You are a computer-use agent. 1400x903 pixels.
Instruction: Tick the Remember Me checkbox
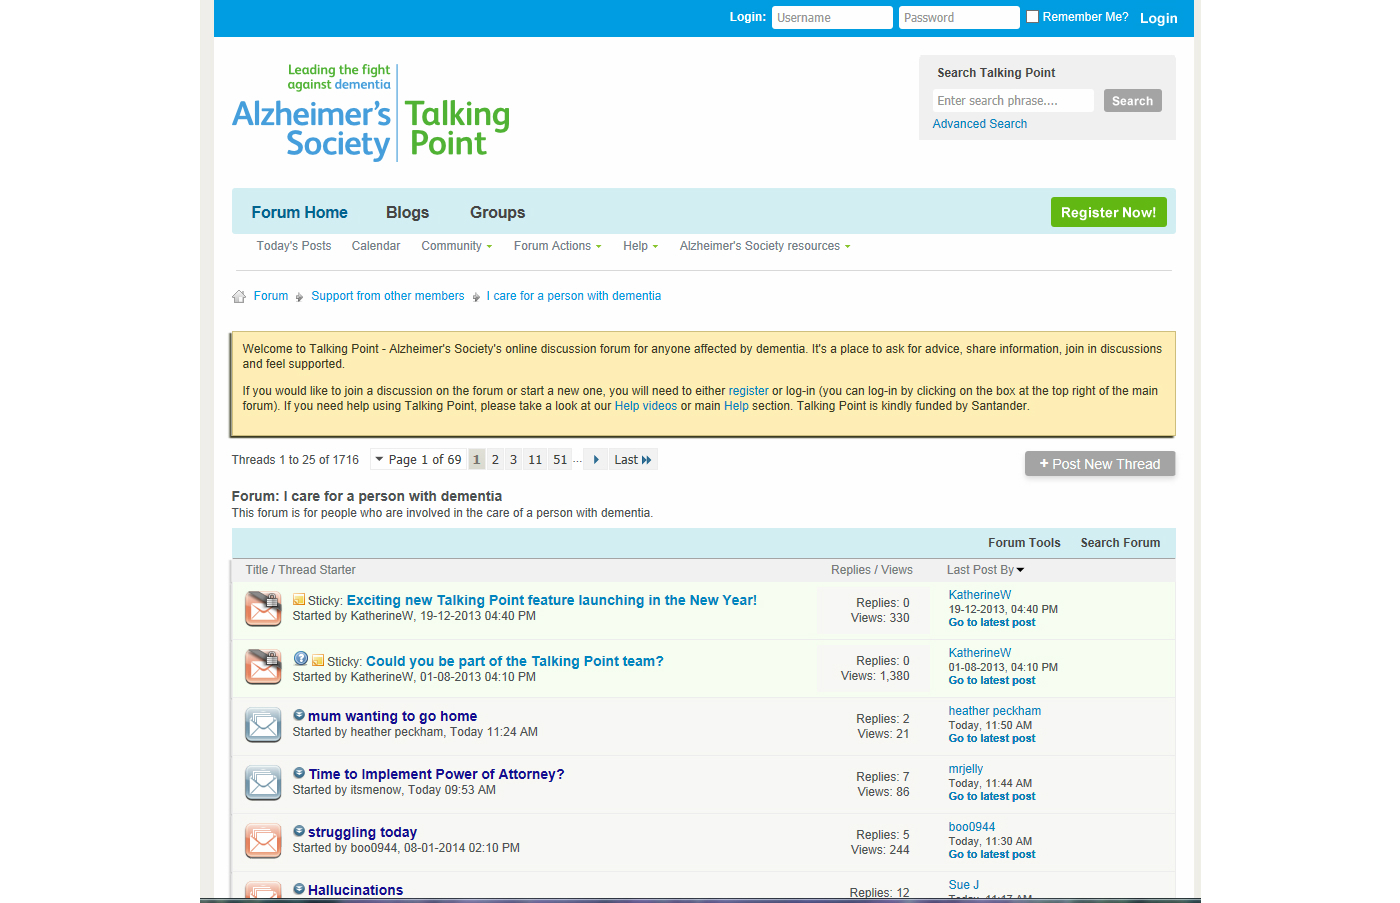(1033, 17)
